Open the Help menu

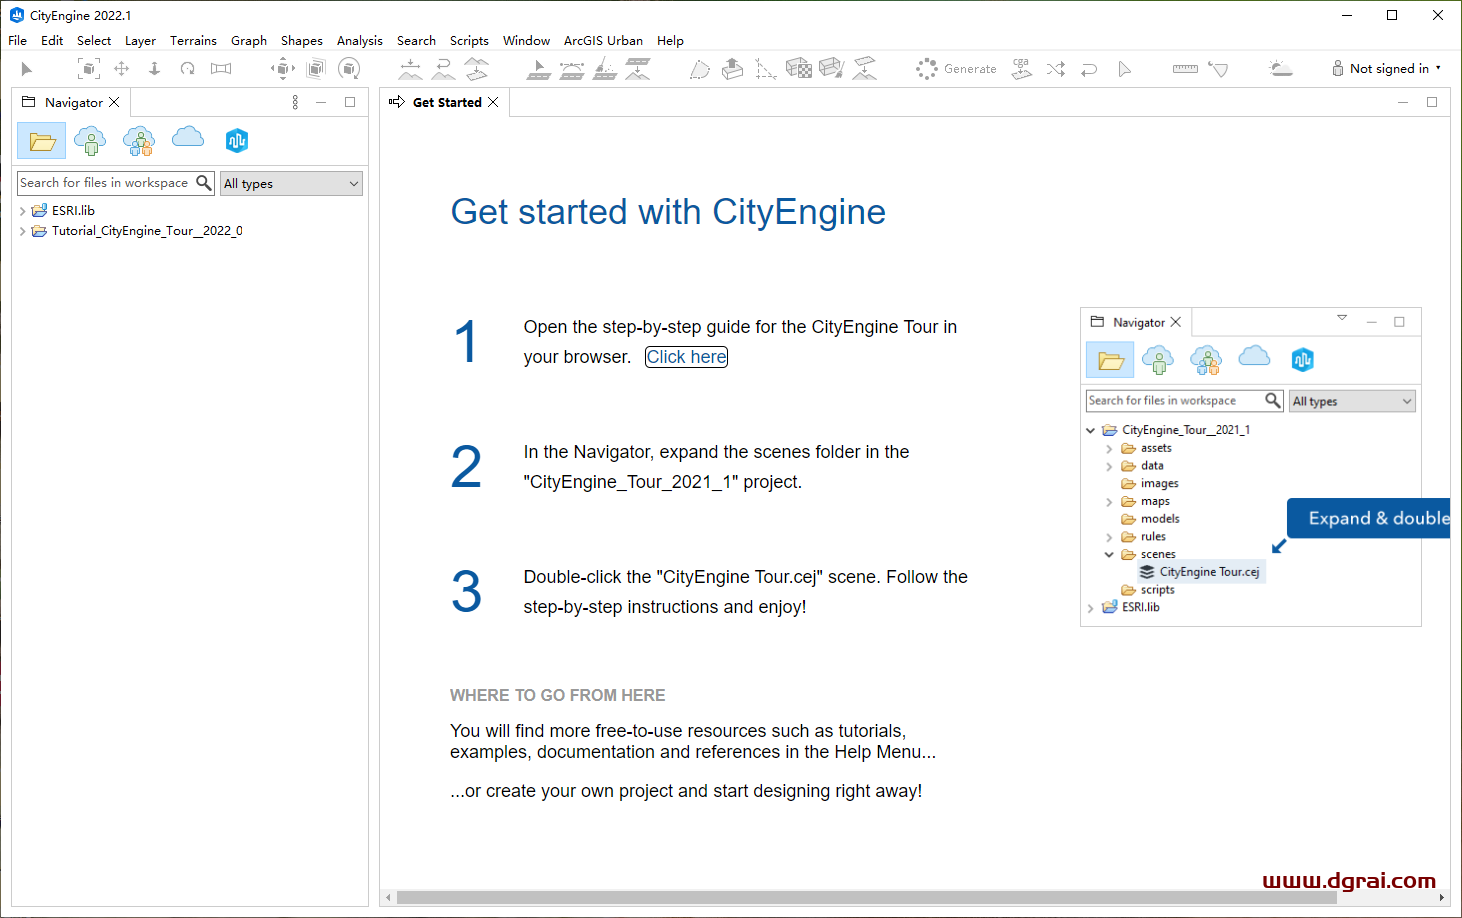[670, 40]
